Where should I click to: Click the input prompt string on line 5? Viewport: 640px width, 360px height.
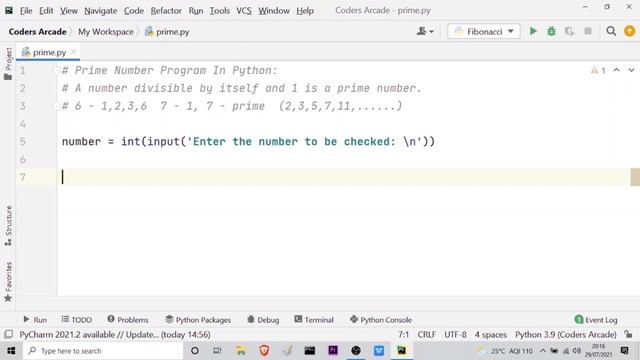304,142
